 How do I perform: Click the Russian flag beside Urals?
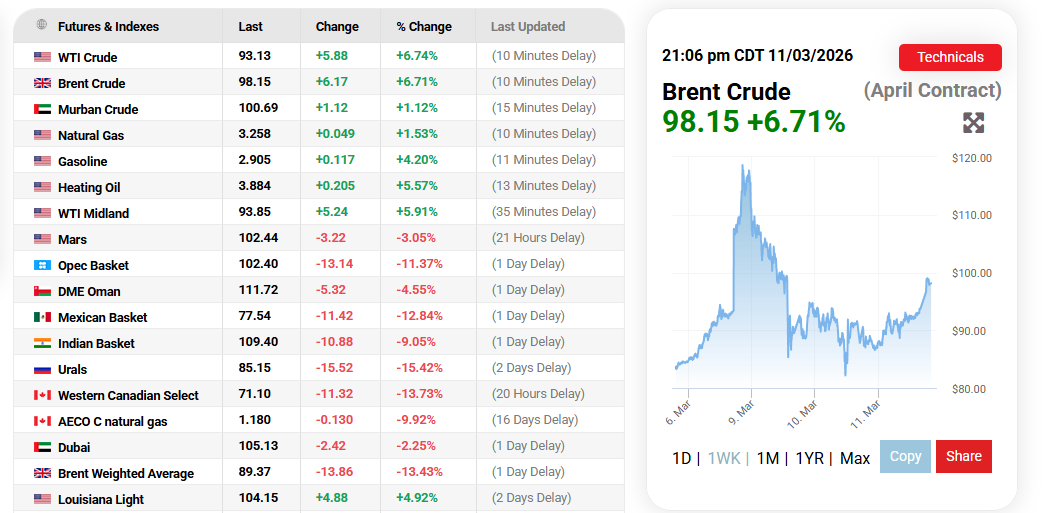(x=42, y=369)
